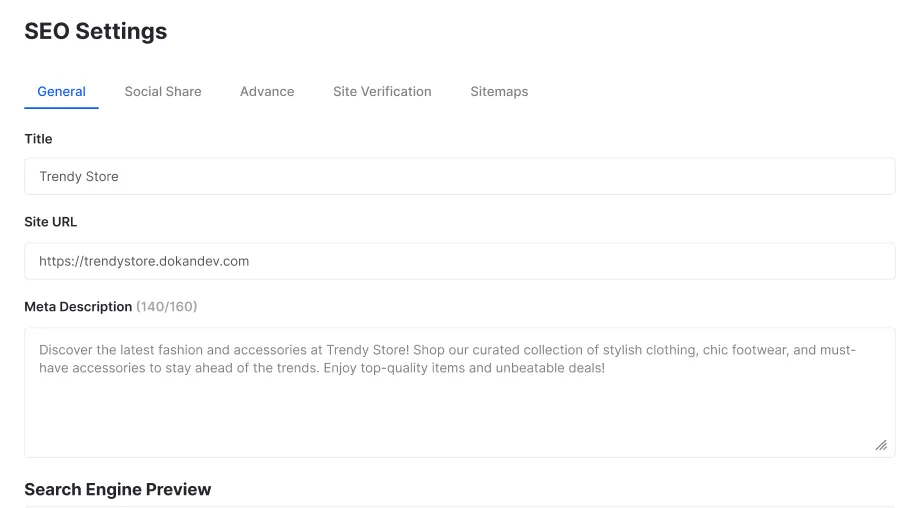Switch to the General tab
920x508 pixels.
61,92
